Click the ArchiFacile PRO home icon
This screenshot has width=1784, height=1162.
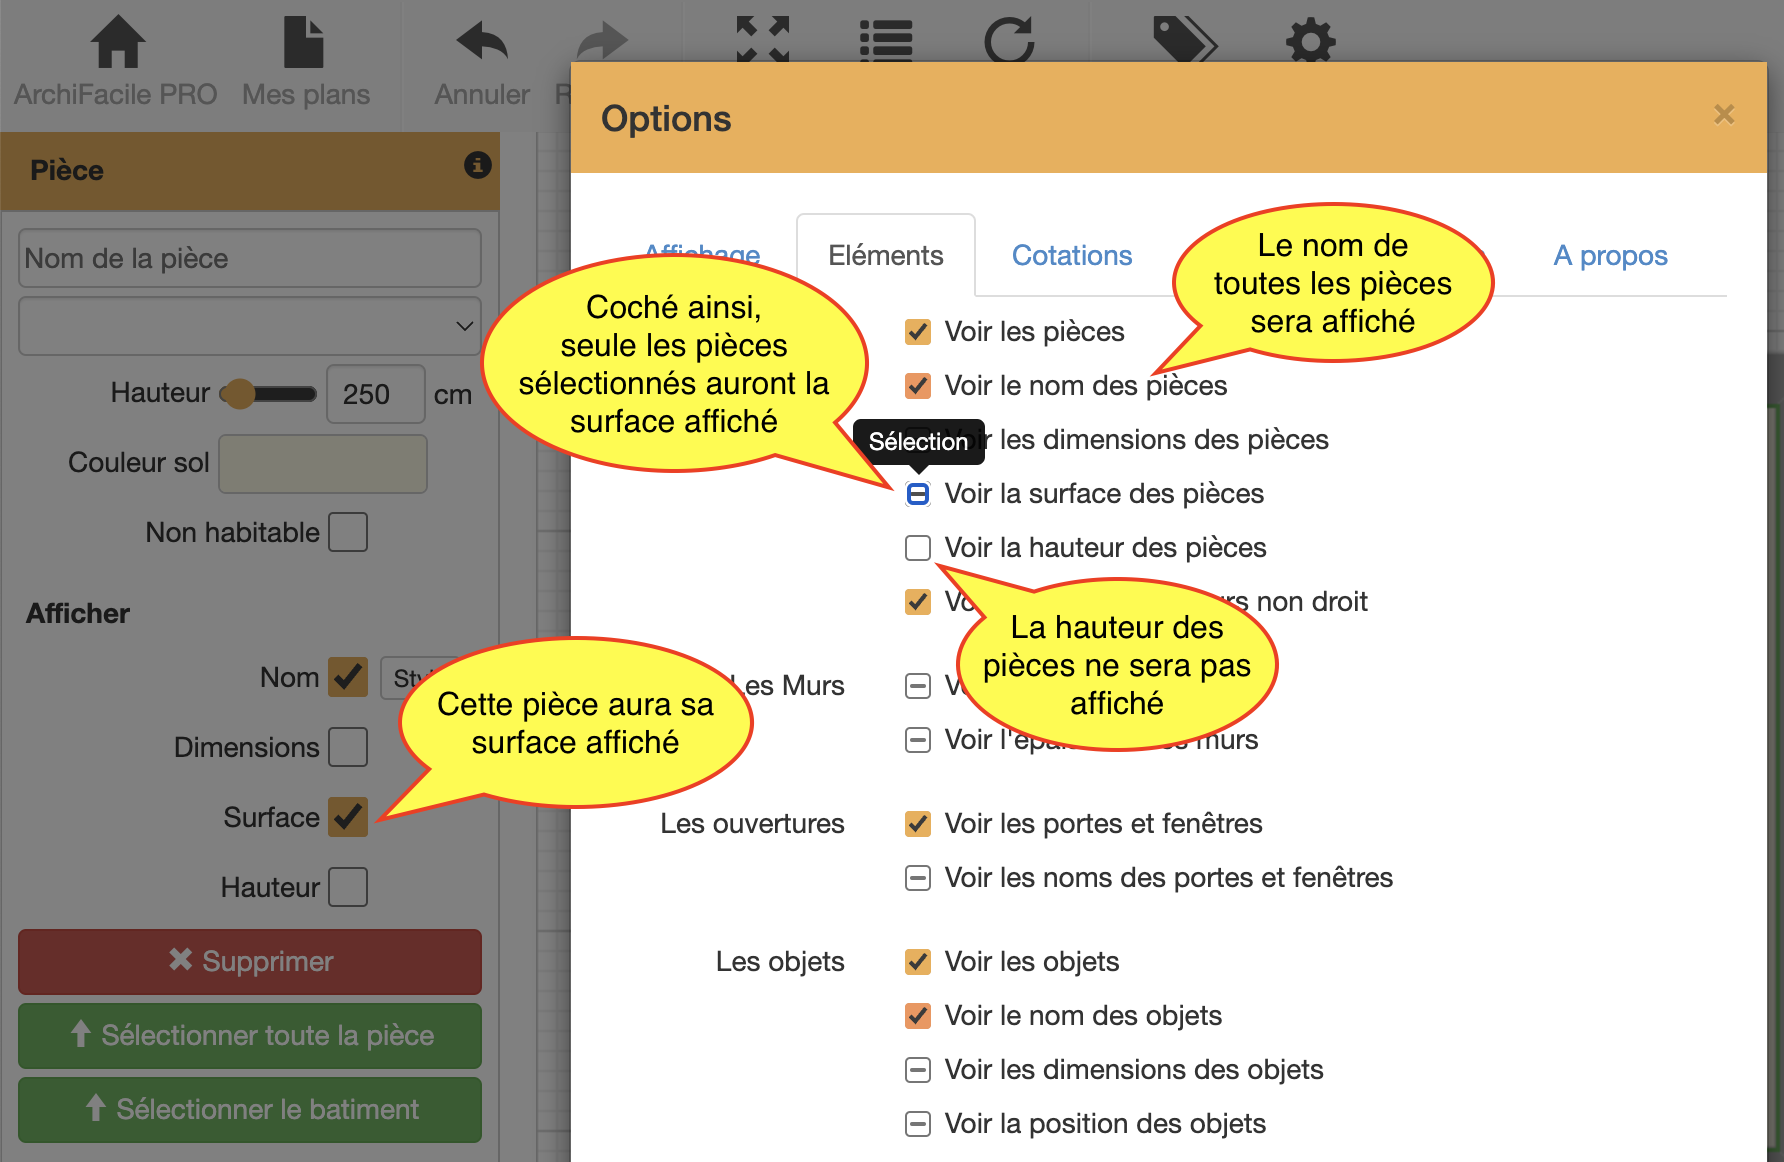[x=116, y=42]
